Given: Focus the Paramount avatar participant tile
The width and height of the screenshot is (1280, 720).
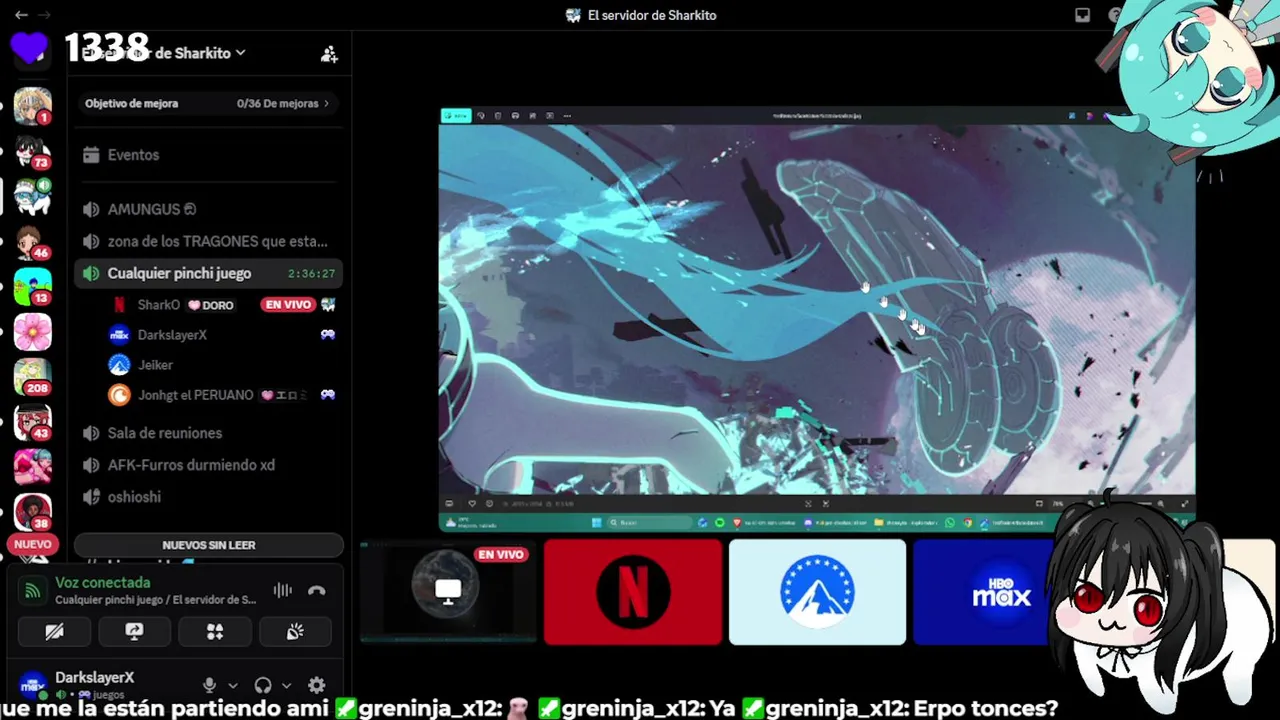Looking at the screenshot, I should coord(817,592).
